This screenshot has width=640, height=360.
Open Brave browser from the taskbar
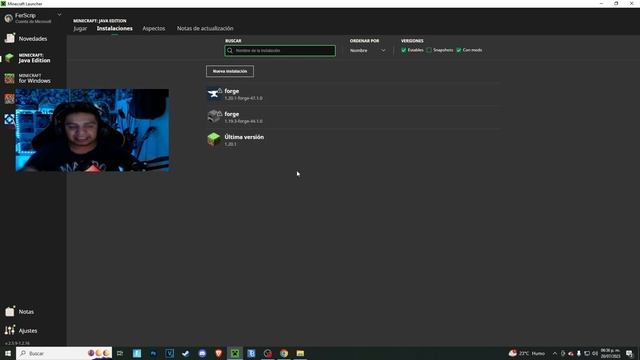point(218,353)
